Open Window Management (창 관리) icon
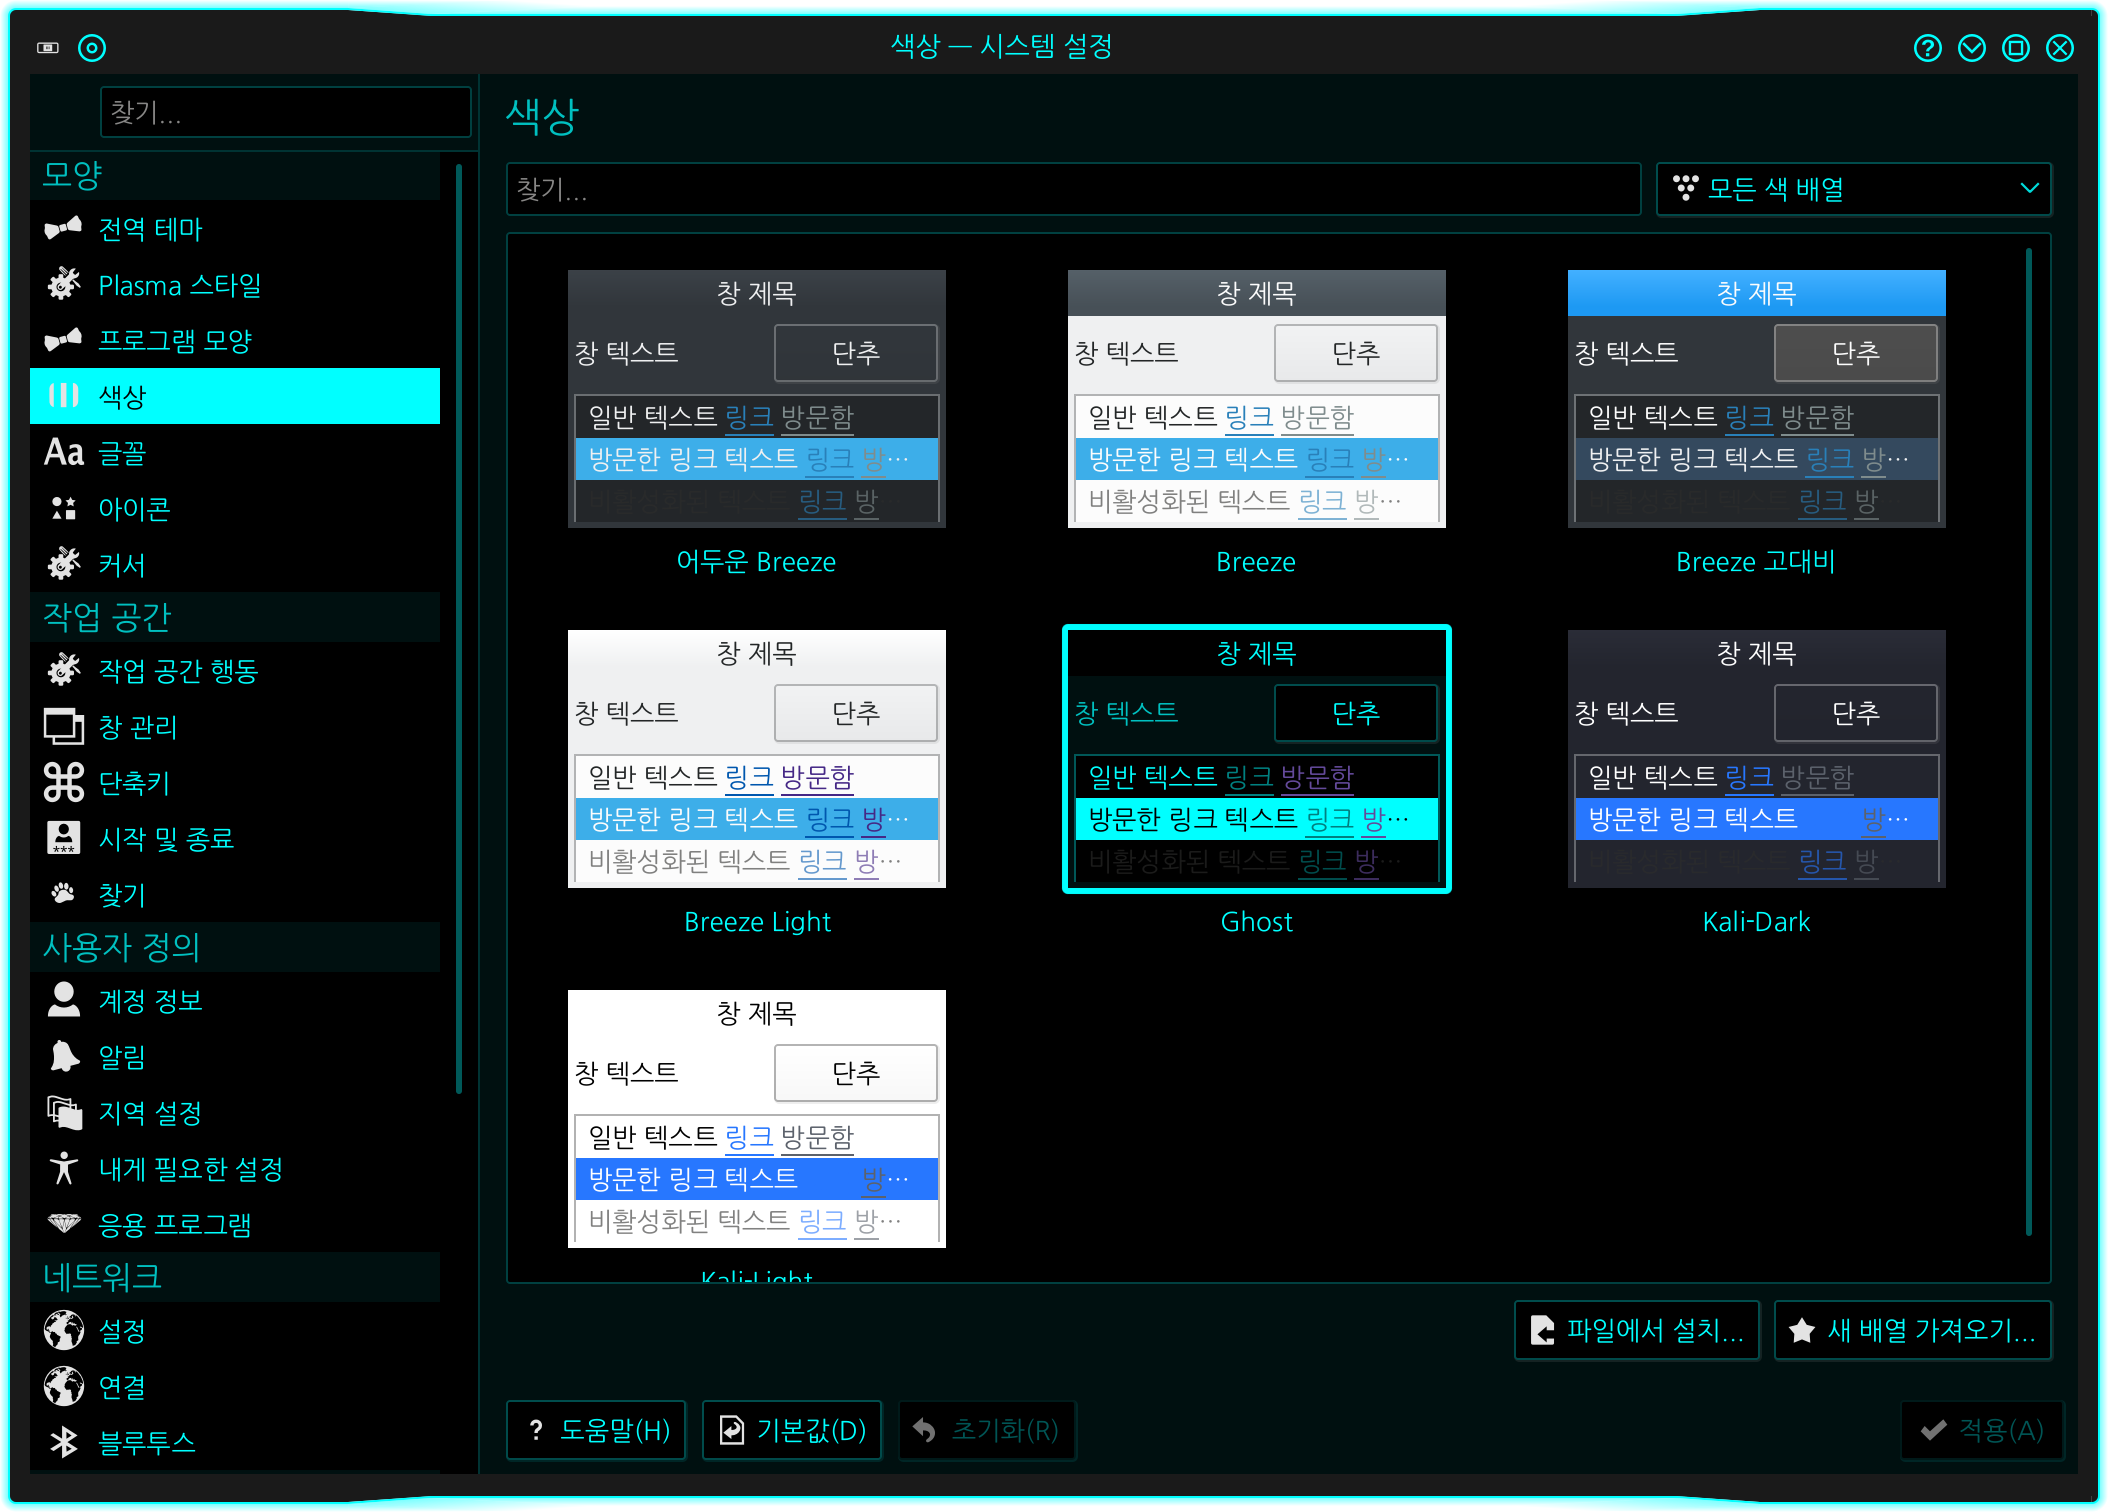The height and width of the screenshot is (1512, 2108). tap(64, 727)
